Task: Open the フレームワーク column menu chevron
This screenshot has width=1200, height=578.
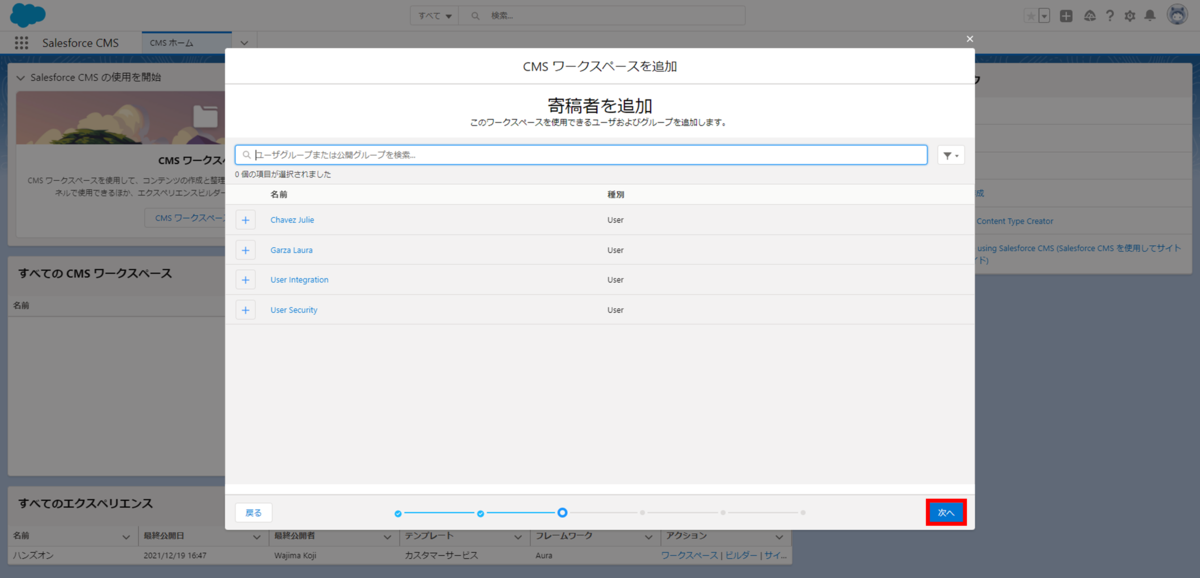Action: pyautogui.click(x=648, y=536)
